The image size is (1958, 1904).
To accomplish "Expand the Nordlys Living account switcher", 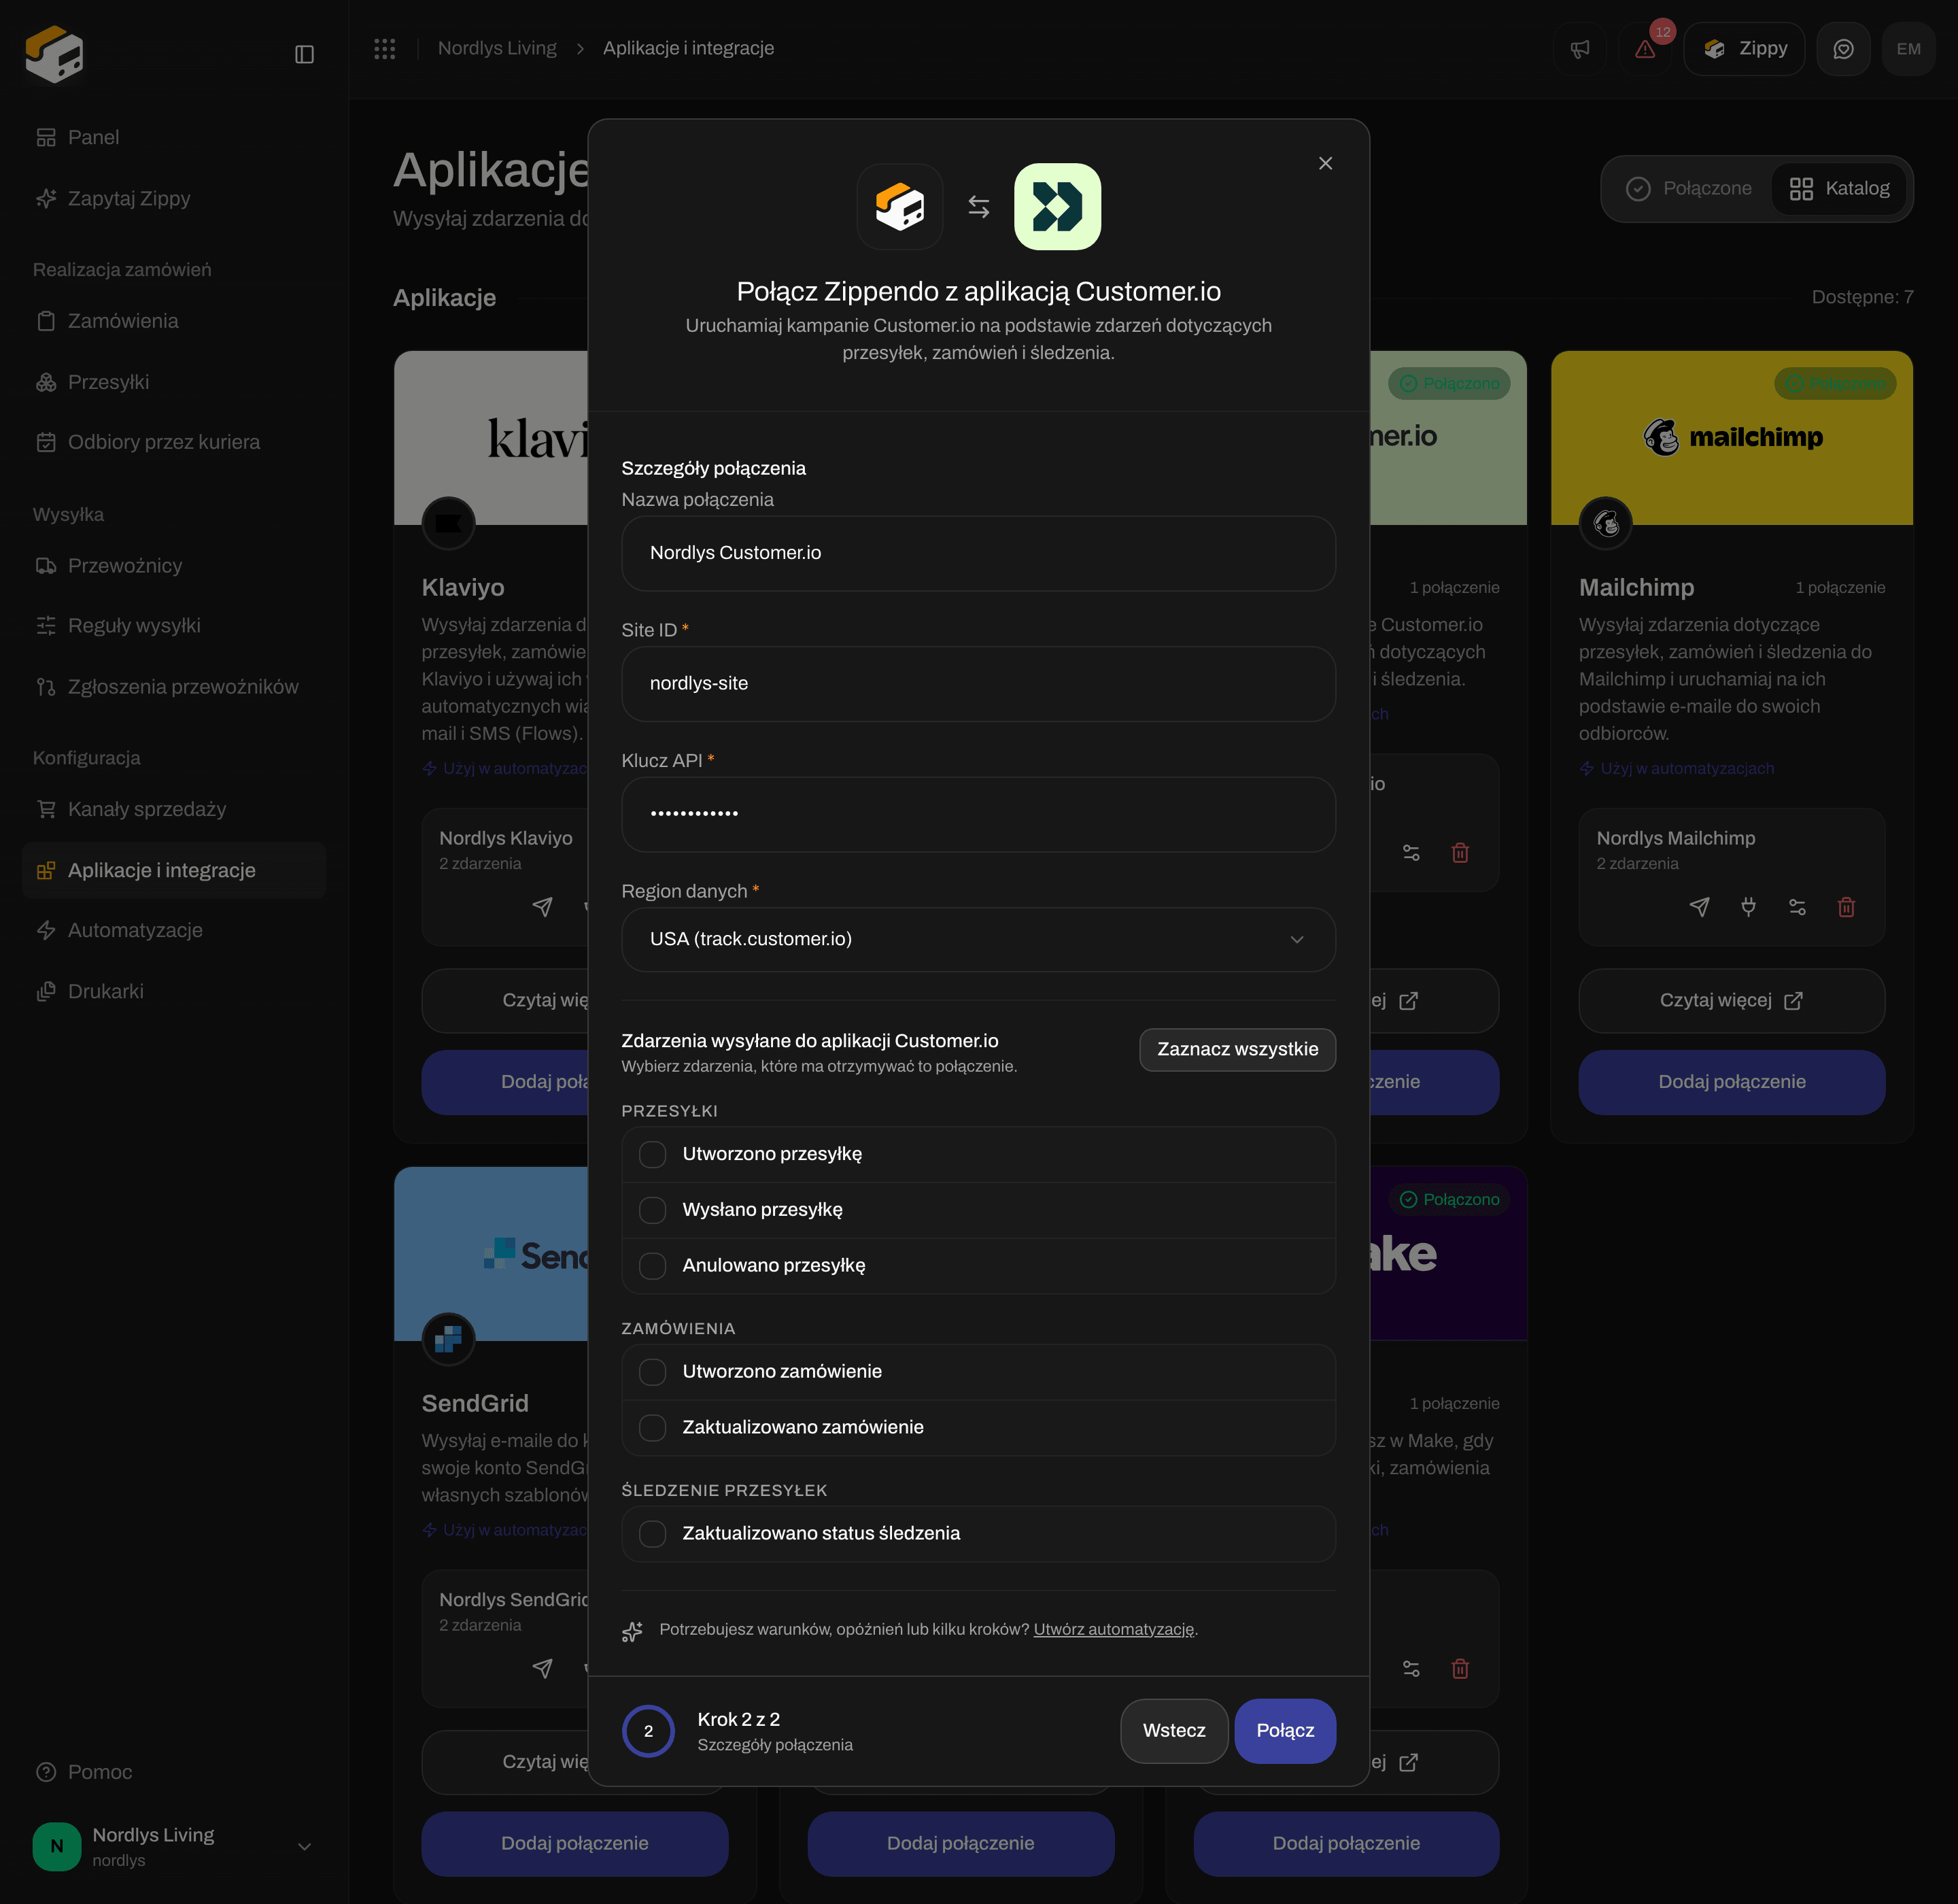I will coord(174,1846).
